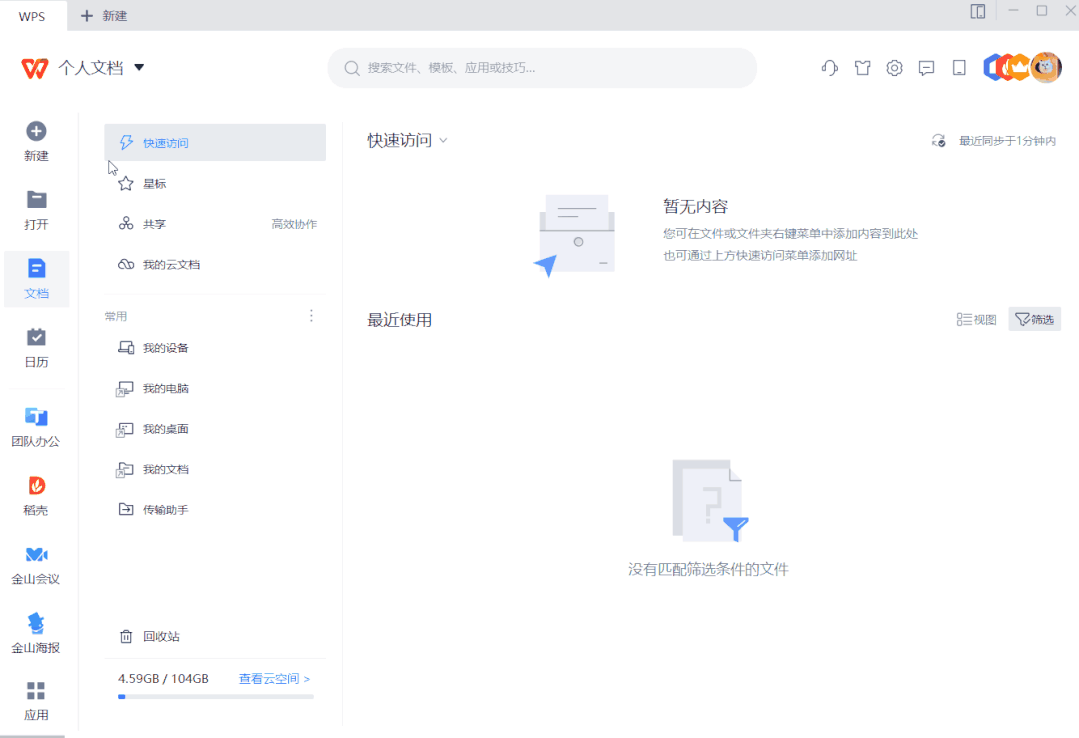Open 金山会议 meeting icon
The image size is (1079, 738).
pos(36,562)
